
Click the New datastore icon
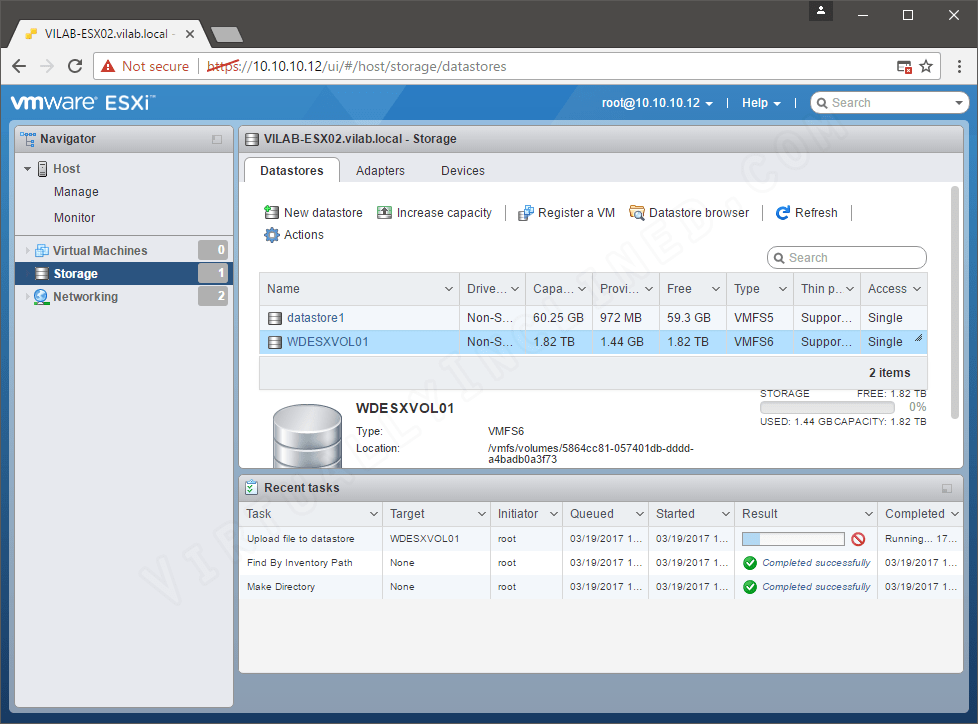click(271, 213)
